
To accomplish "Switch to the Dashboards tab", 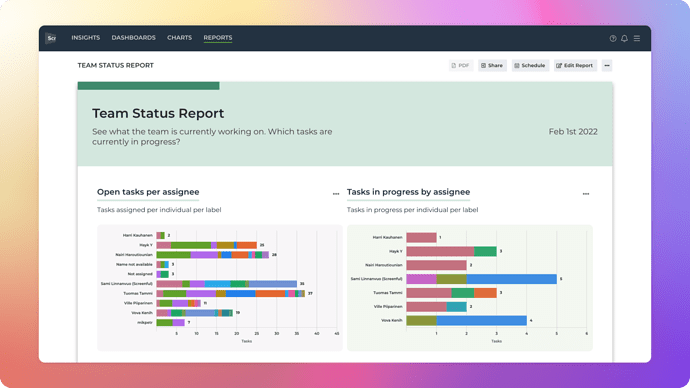I will (133, 38).
